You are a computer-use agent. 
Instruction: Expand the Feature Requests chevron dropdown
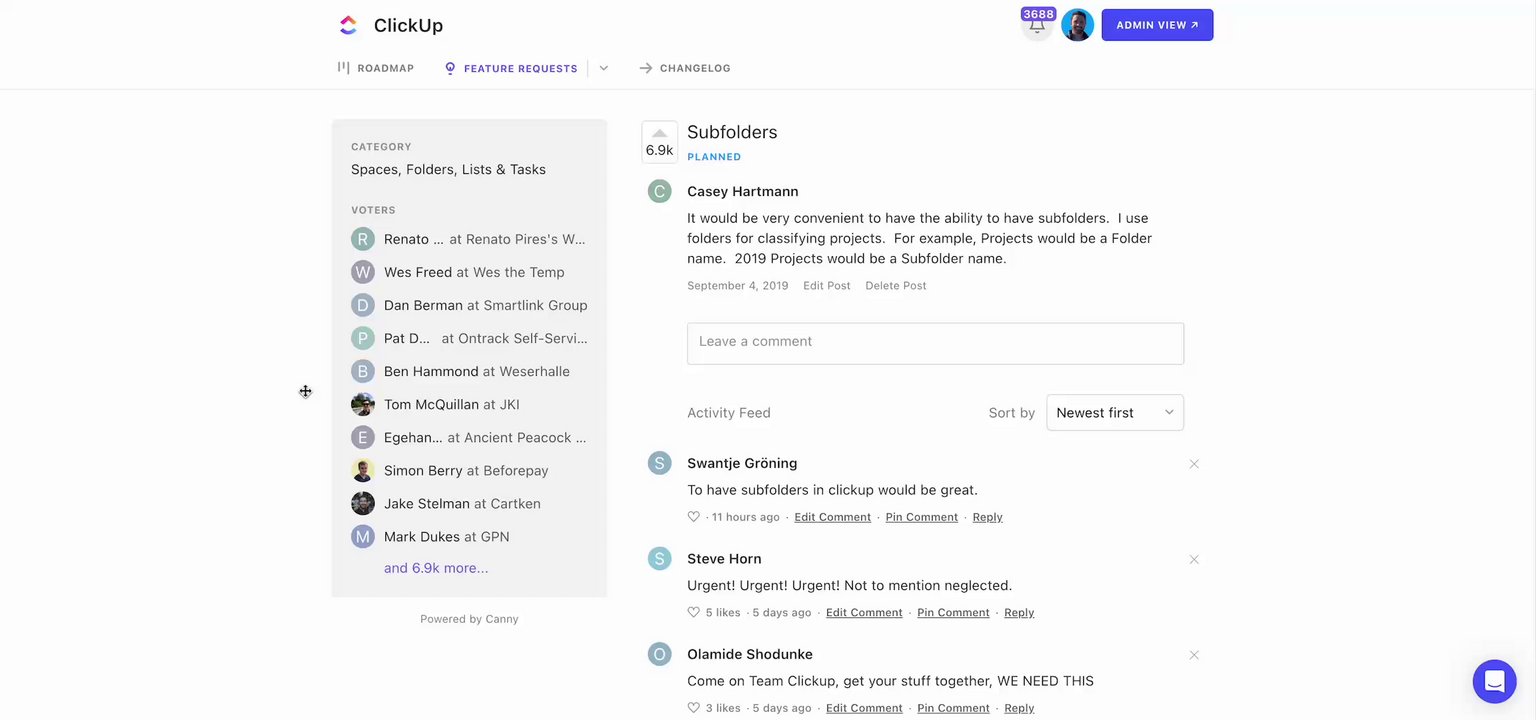pyautogui.click(x=604, y=68)
